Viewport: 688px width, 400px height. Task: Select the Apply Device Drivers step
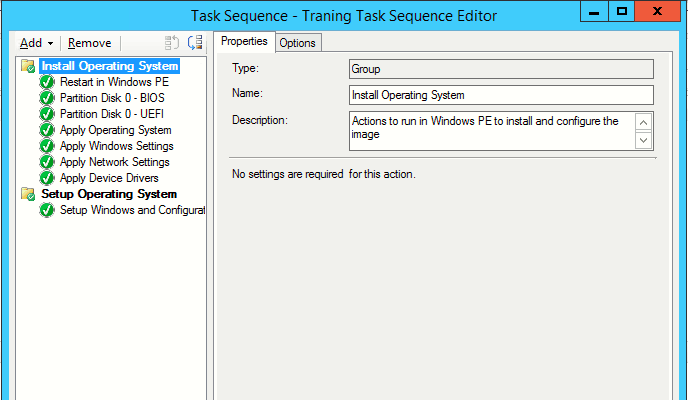109,178
